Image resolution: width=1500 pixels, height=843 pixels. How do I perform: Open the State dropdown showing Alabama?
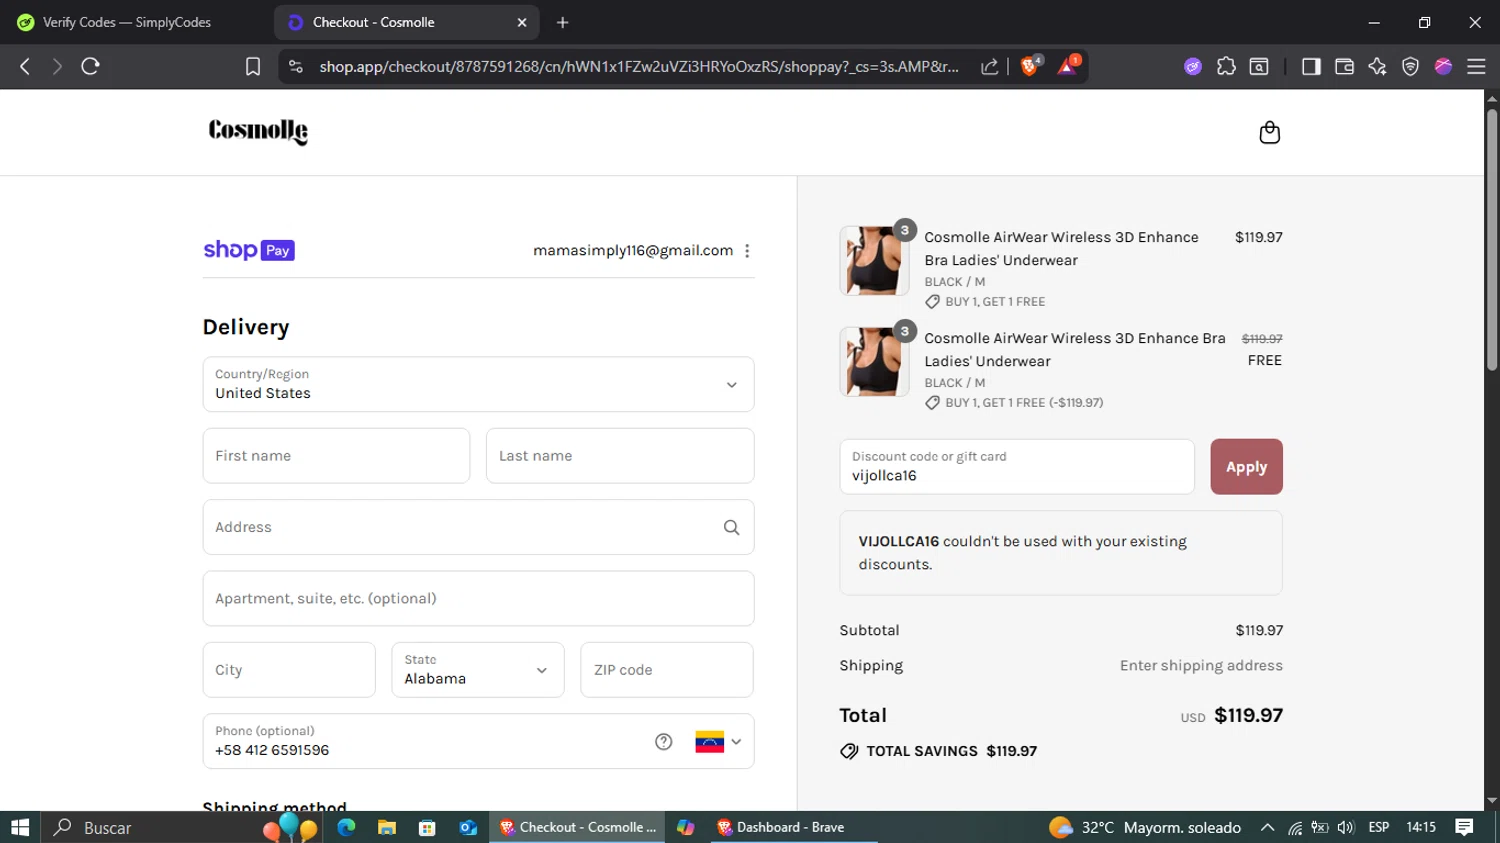[x=478, y=670]
